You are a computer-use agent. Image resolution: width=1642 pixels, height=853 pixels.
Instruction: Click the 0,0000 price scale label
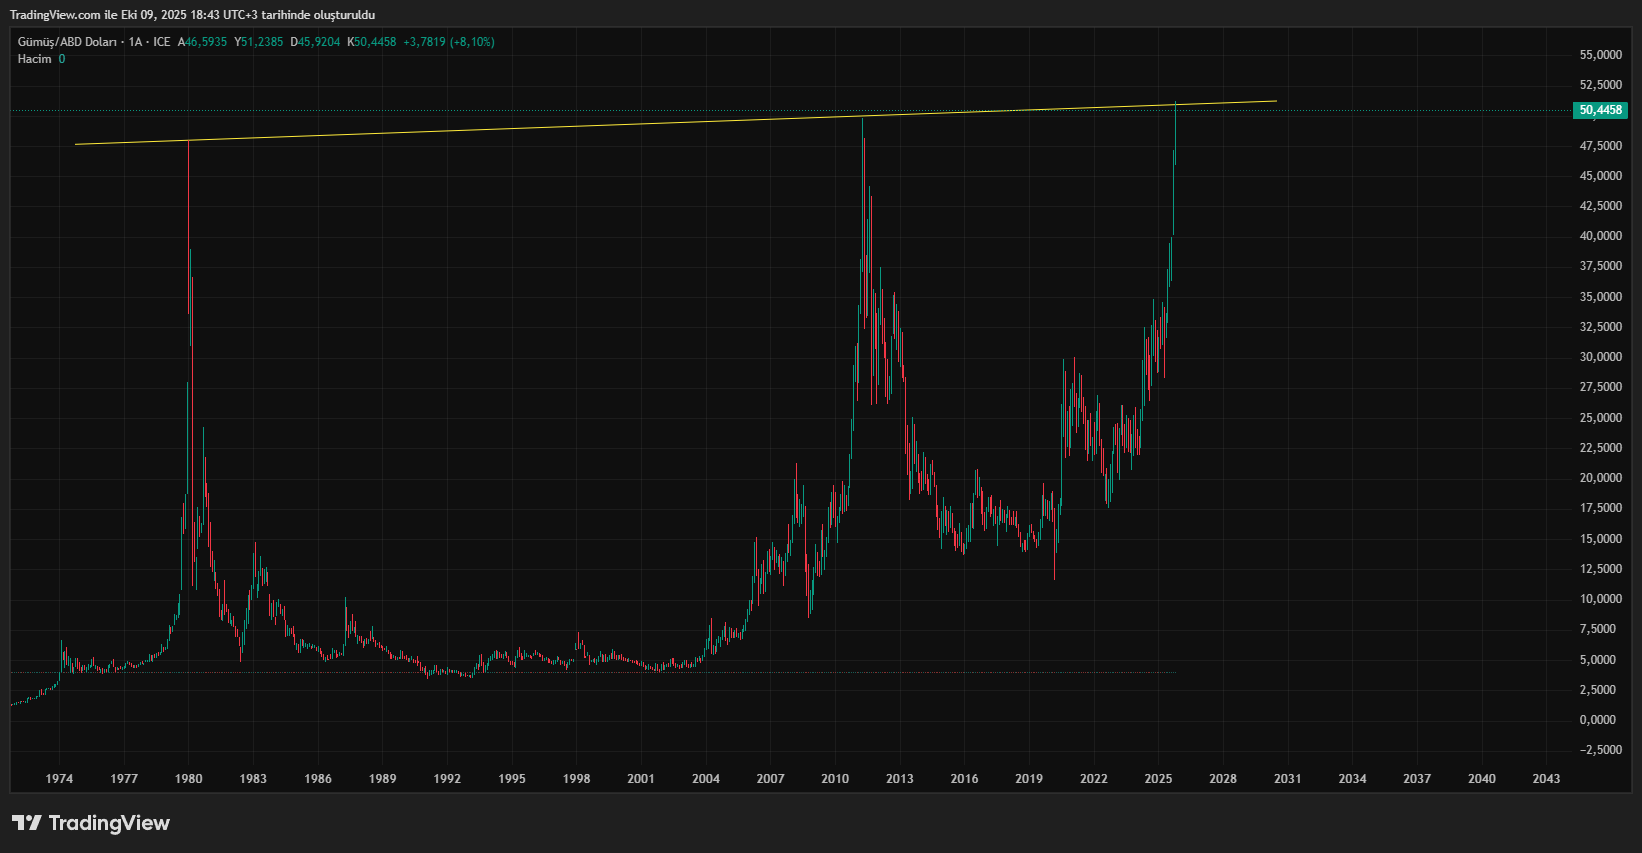point(1601,720)
